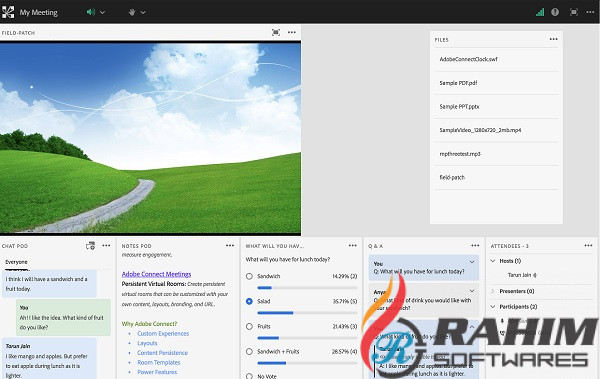The width and height of the screenshot is (600, 379).
Task: Click the shared landscape image area
Action: click(150, 138)
